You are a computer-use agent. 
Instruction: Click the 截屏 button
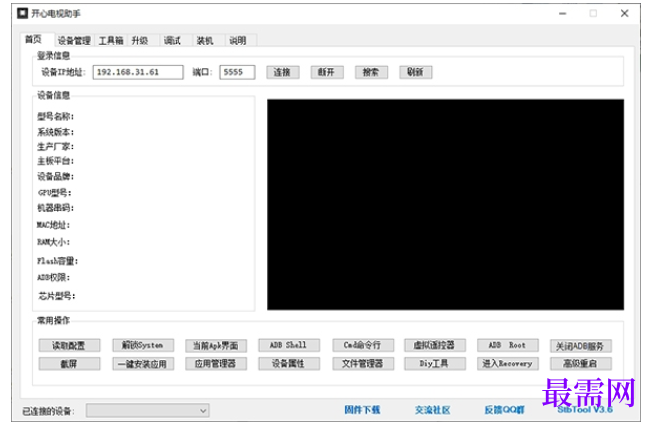tap(69, 364)
